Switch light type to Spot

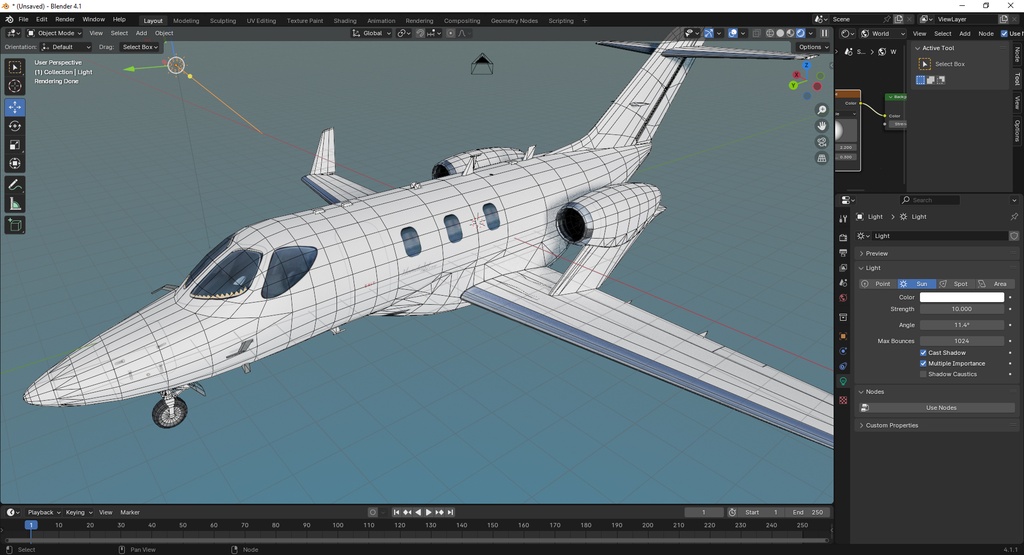(x=955, y=284)
